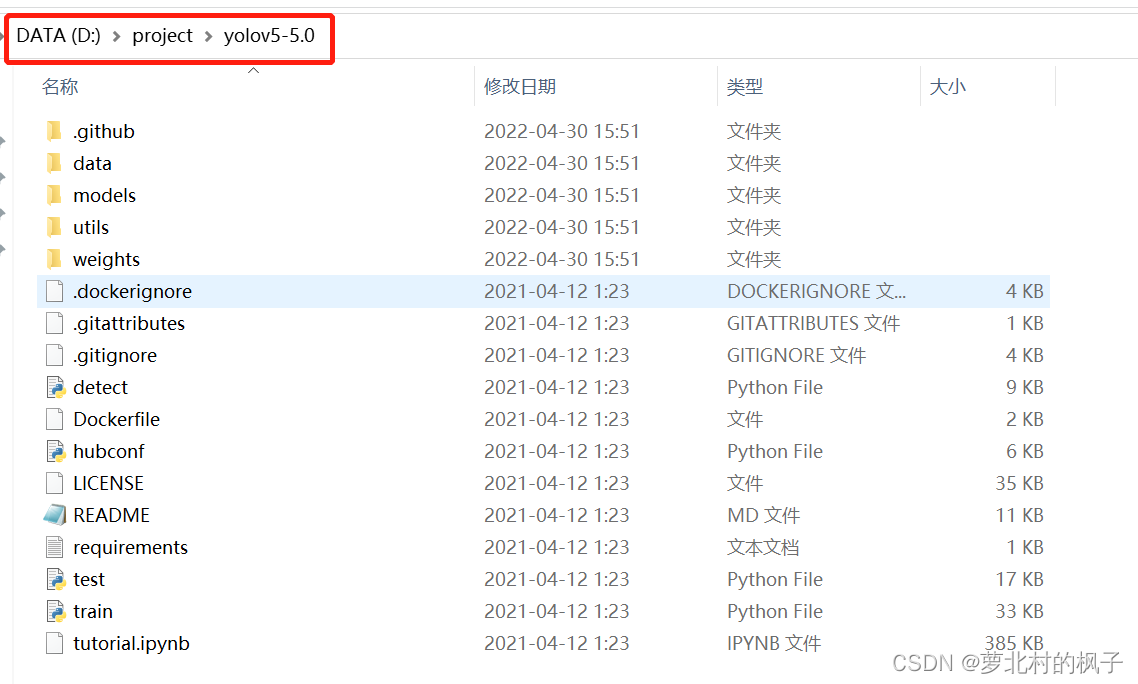Select the weights folder name
1138x684 pixels.
[x=107, y=259]
